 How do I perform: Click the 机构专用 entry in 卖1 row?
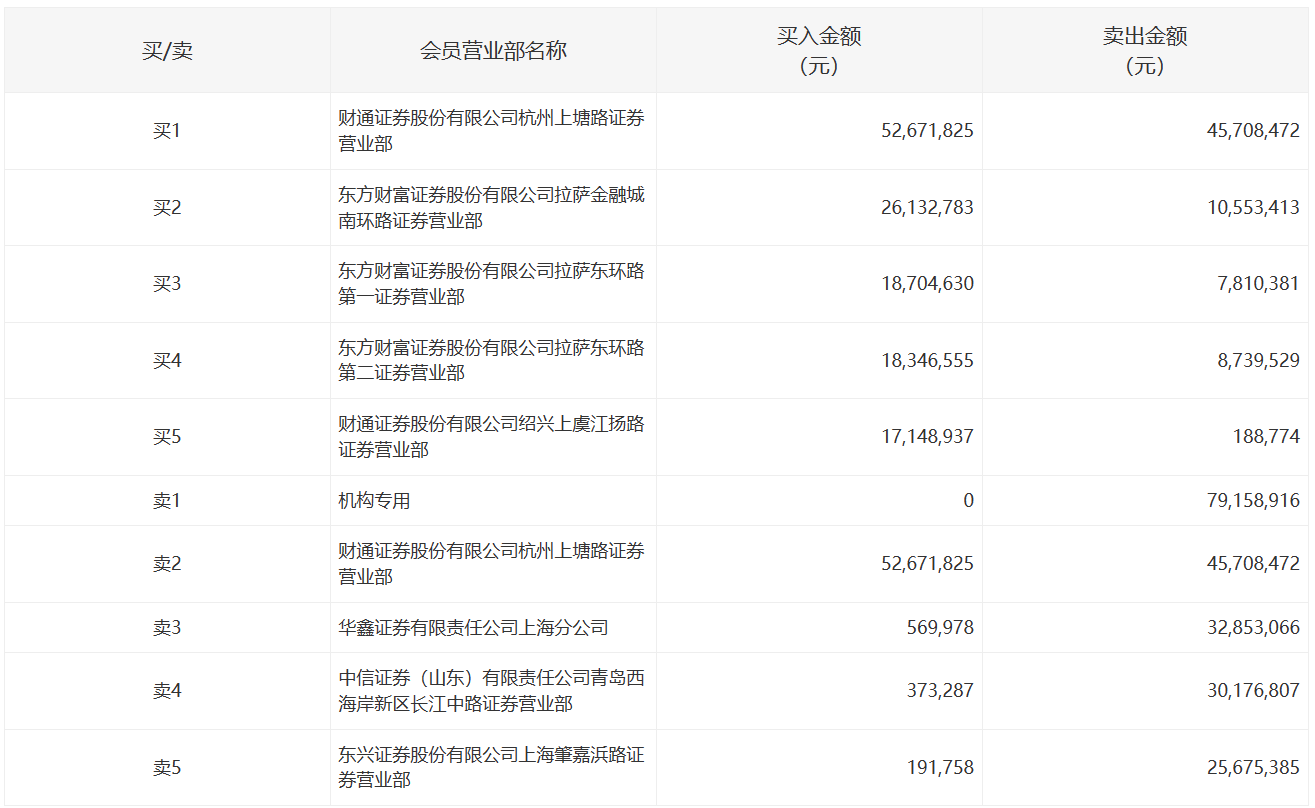pyautogui.click(x=375, y=501)
